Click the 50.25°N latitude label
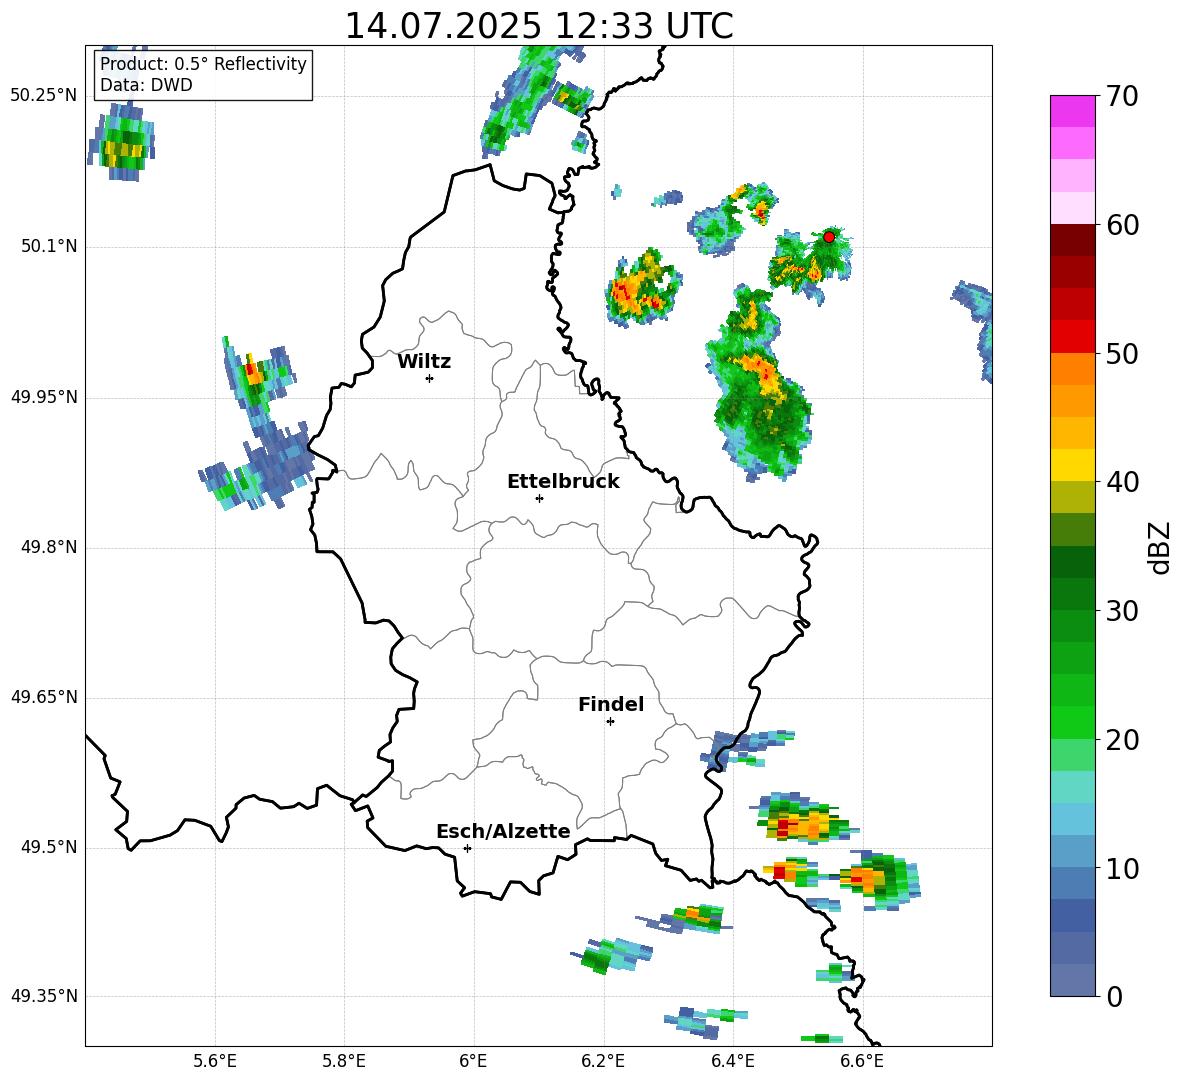The width and height of the screenshot is (1184, 1081). coord(44,96)
